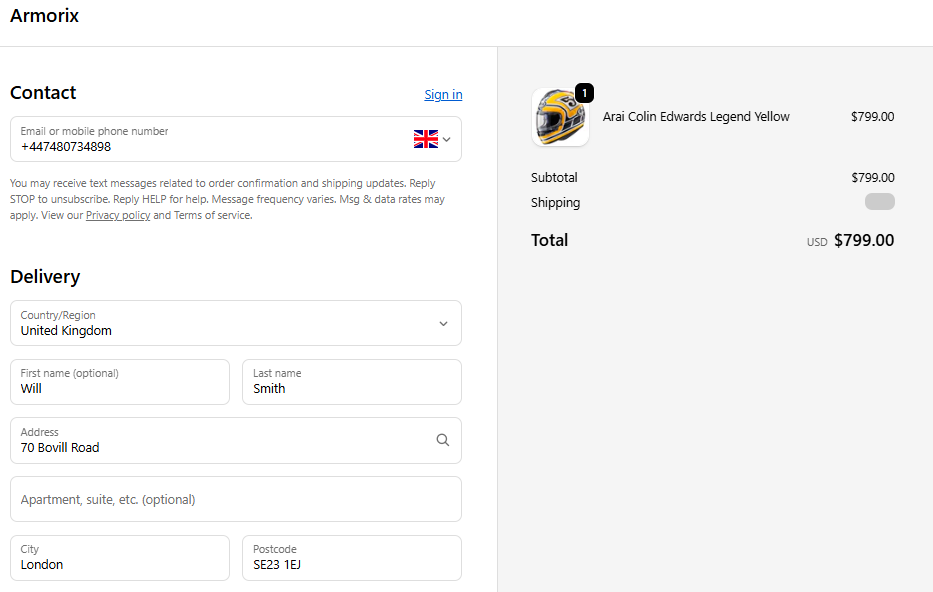933x592 pixels.
Task: Open the Arai helmet product thumbnail
Action: click(x=559, y=118)
